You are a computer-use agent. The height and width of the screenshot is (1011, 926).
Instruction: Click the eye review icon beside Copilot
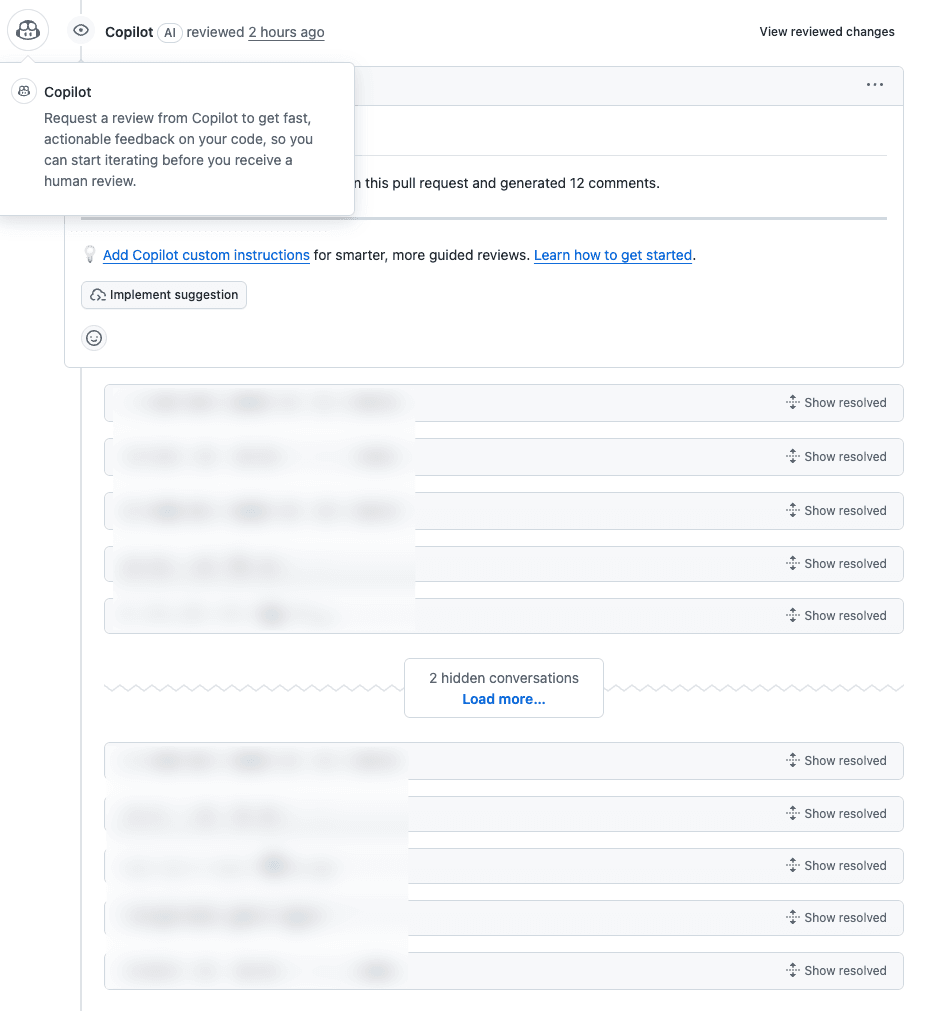pyautogui.click(x=81, y=31)
